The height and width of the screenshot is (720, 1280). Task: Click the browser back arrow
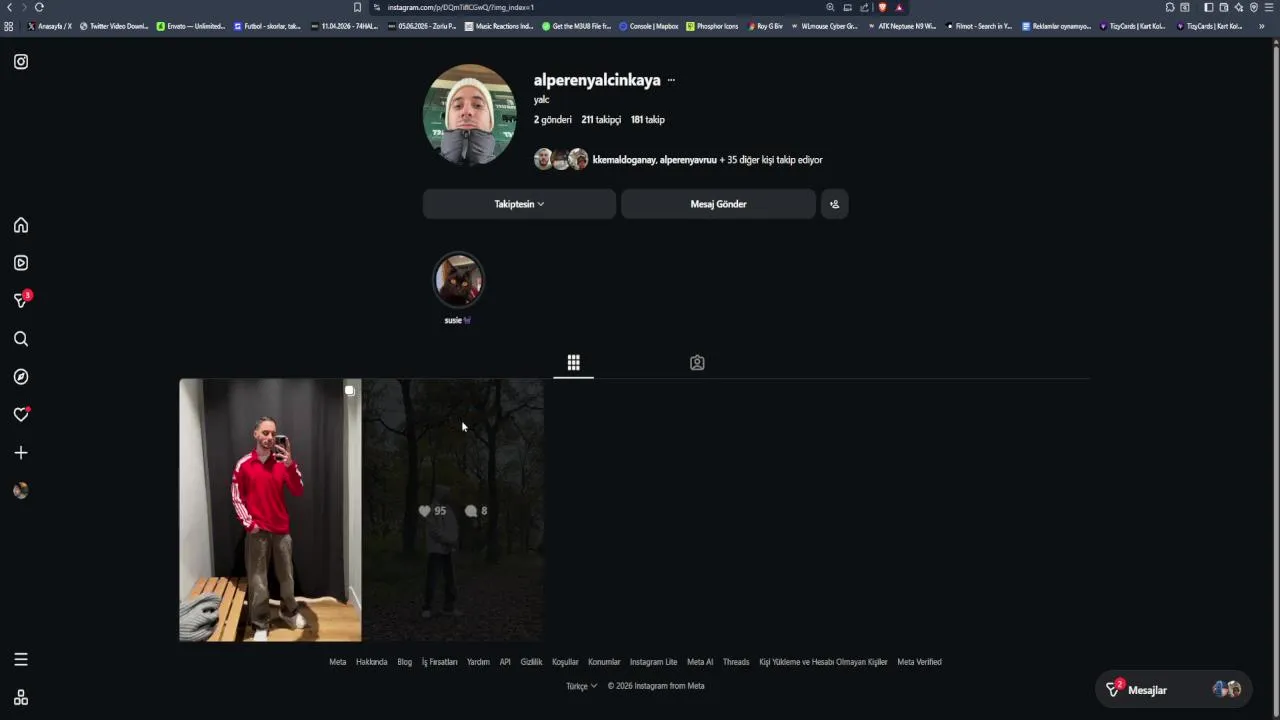pyautogui.click(x=9, y=7)
